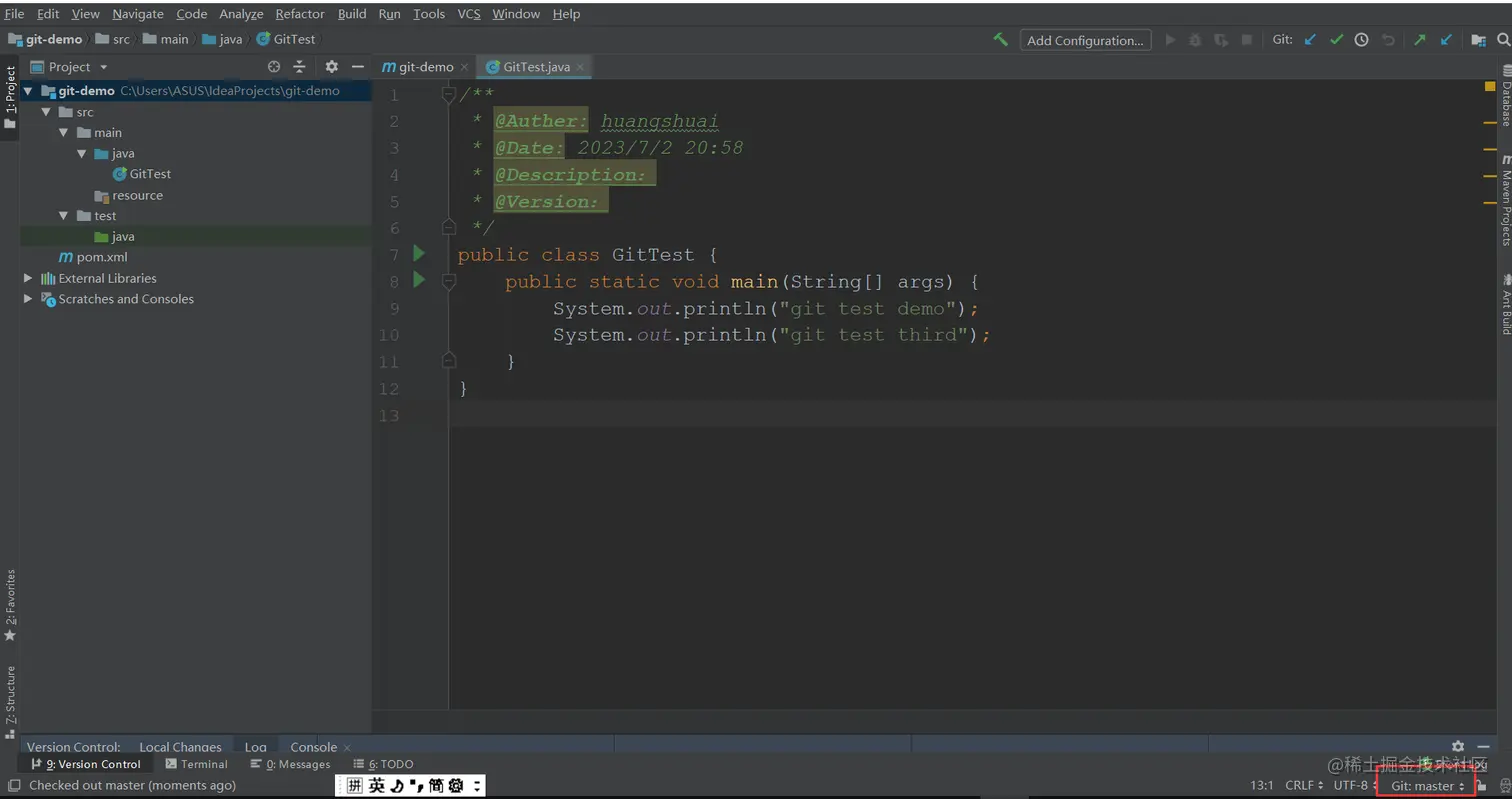Select the GitTest class in project tree

pos(142,174)
